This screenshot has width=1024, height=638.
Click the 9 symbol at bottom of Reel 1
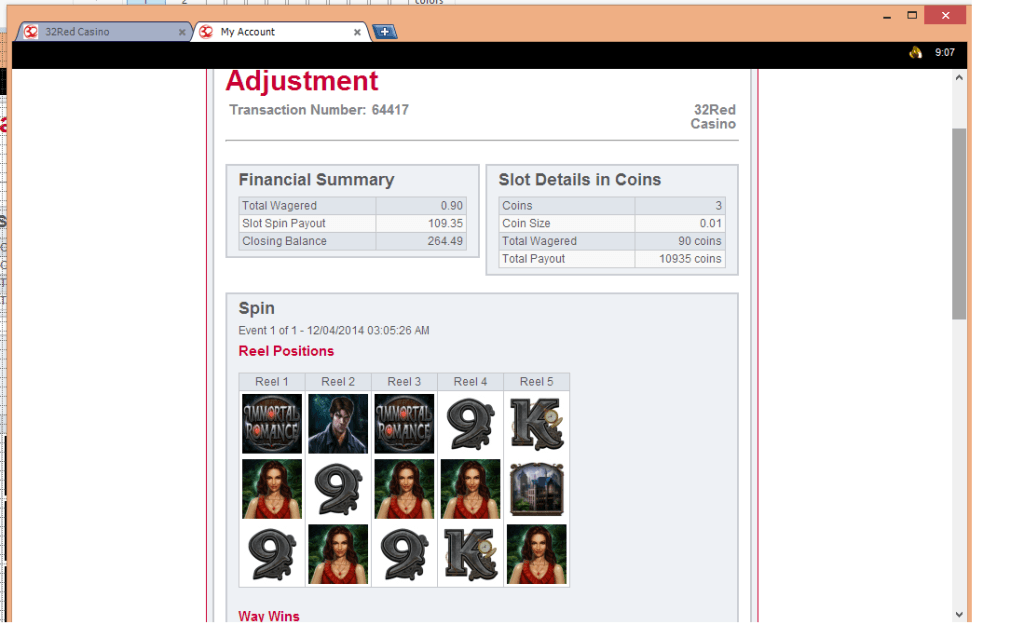(272, 554)
